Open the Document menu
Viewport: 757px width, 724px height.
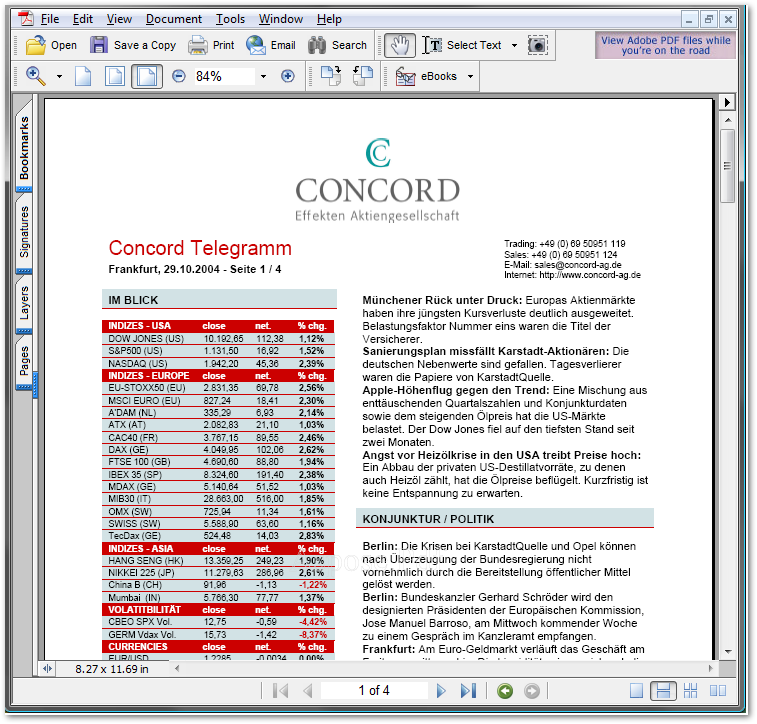tap(173, 19)
